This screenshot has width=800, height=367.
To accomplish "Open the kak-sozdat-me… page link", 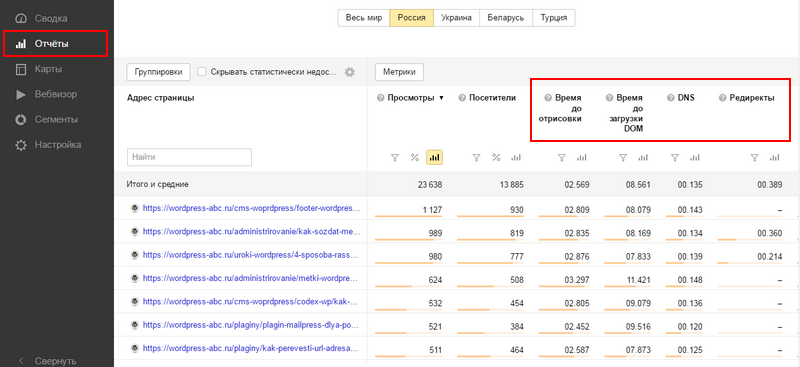I will (252, 231).
